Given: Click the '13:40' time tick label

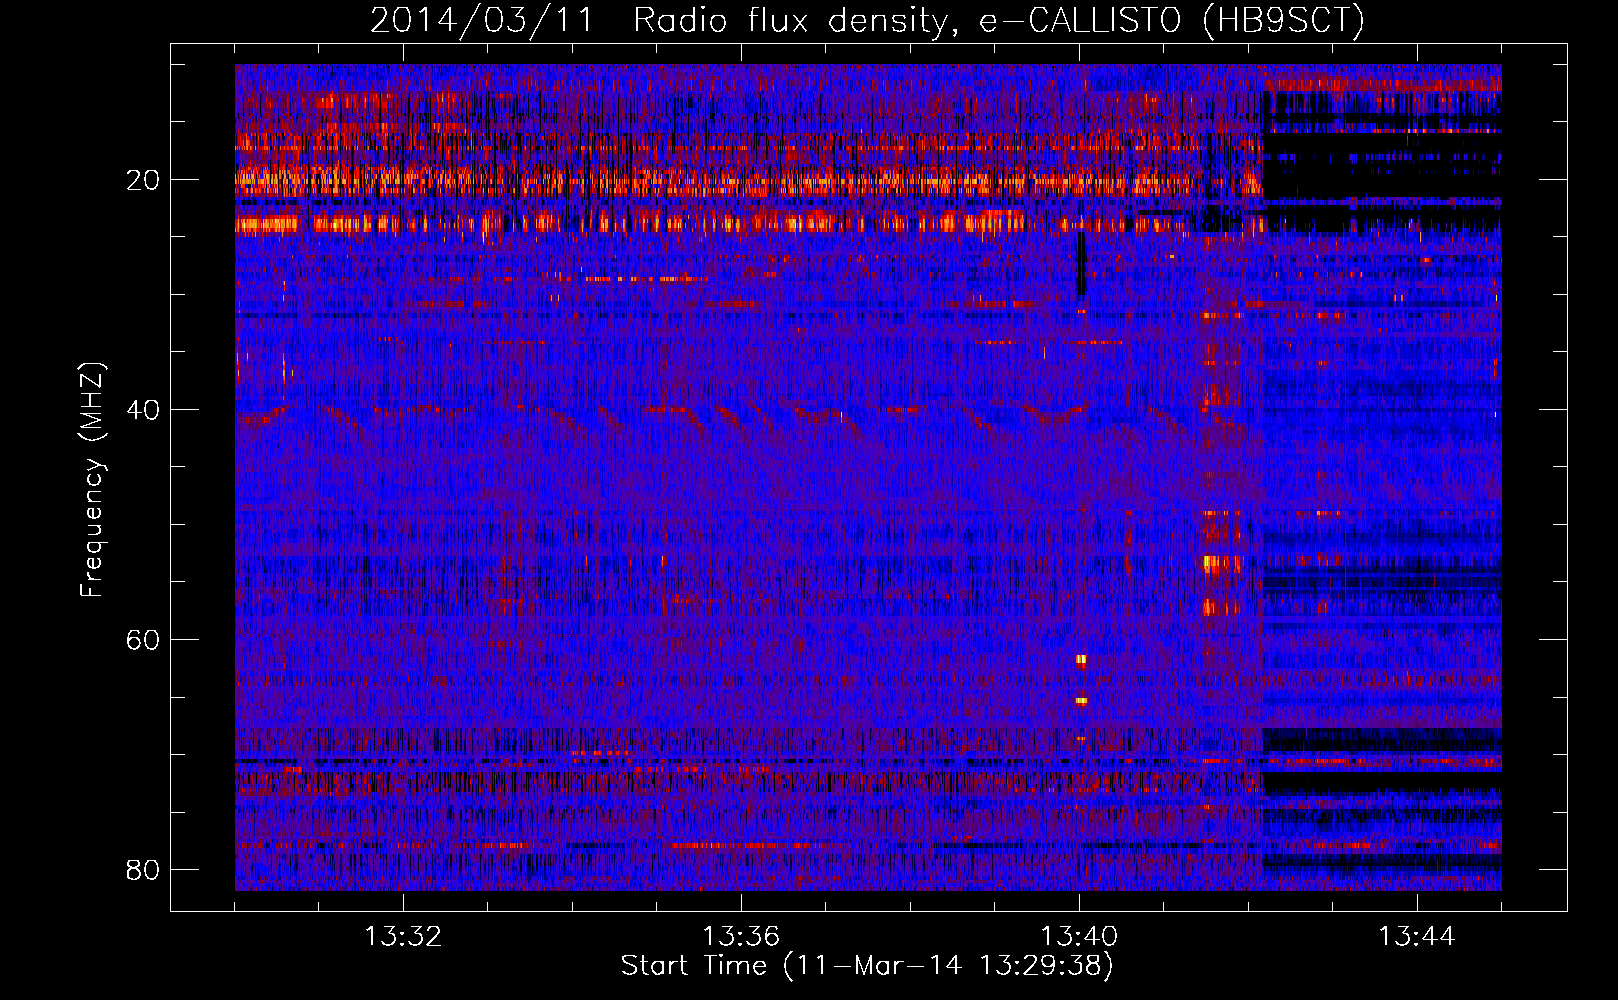Looking at the screenshot, I should click(x=1079, y=937).
